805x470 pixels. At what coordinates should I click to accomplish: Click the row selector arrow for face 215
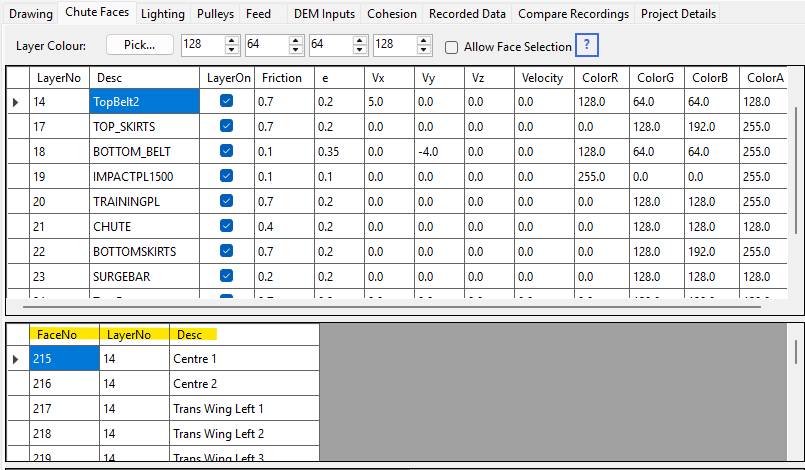tap(17, 359)
